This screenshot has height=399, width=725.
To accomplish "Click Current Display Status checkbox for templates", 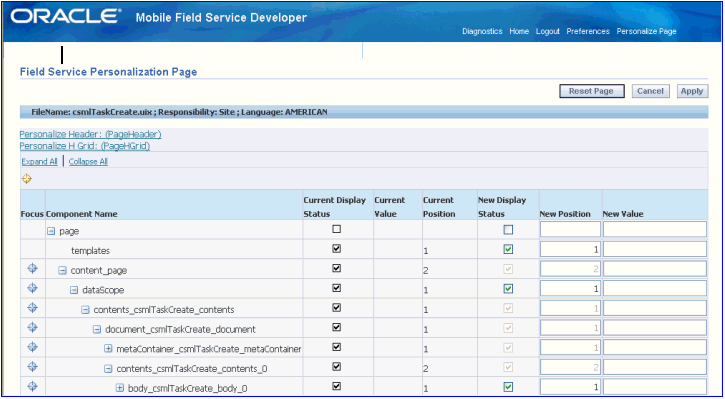I will pos(337,248).
